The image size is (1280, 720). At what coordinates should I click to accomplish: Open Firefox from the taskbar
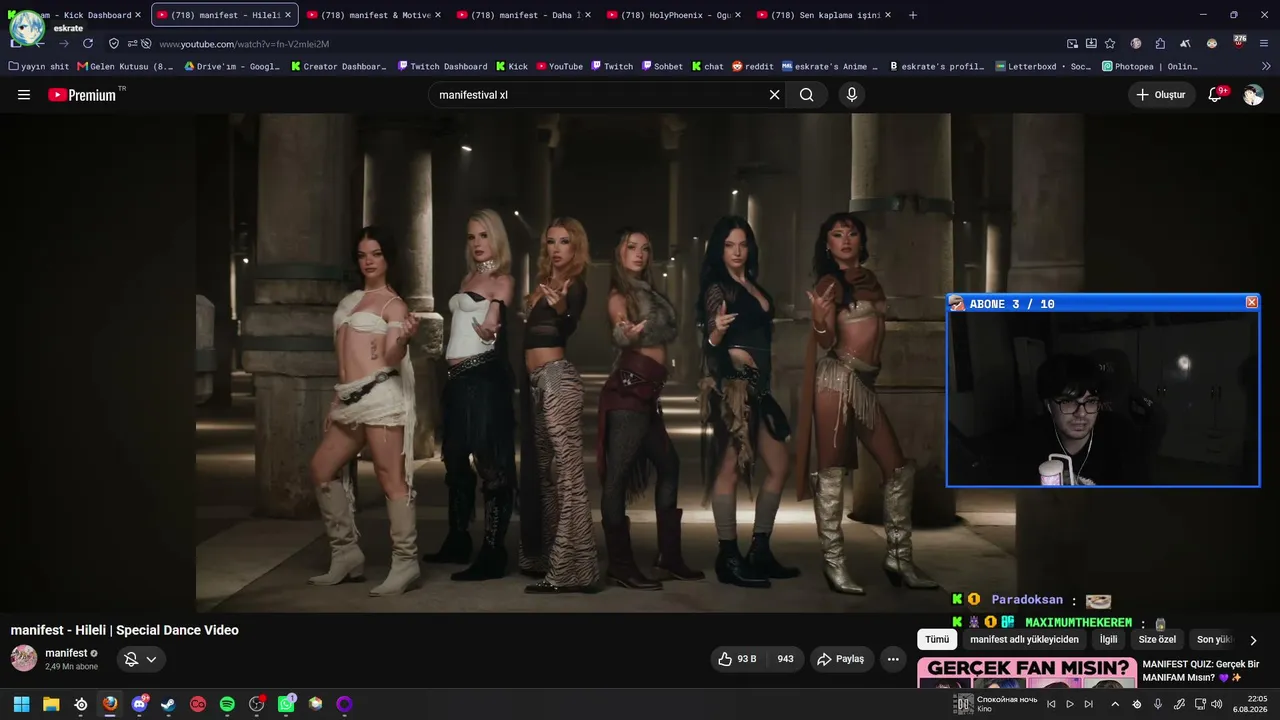pos(110,704)
